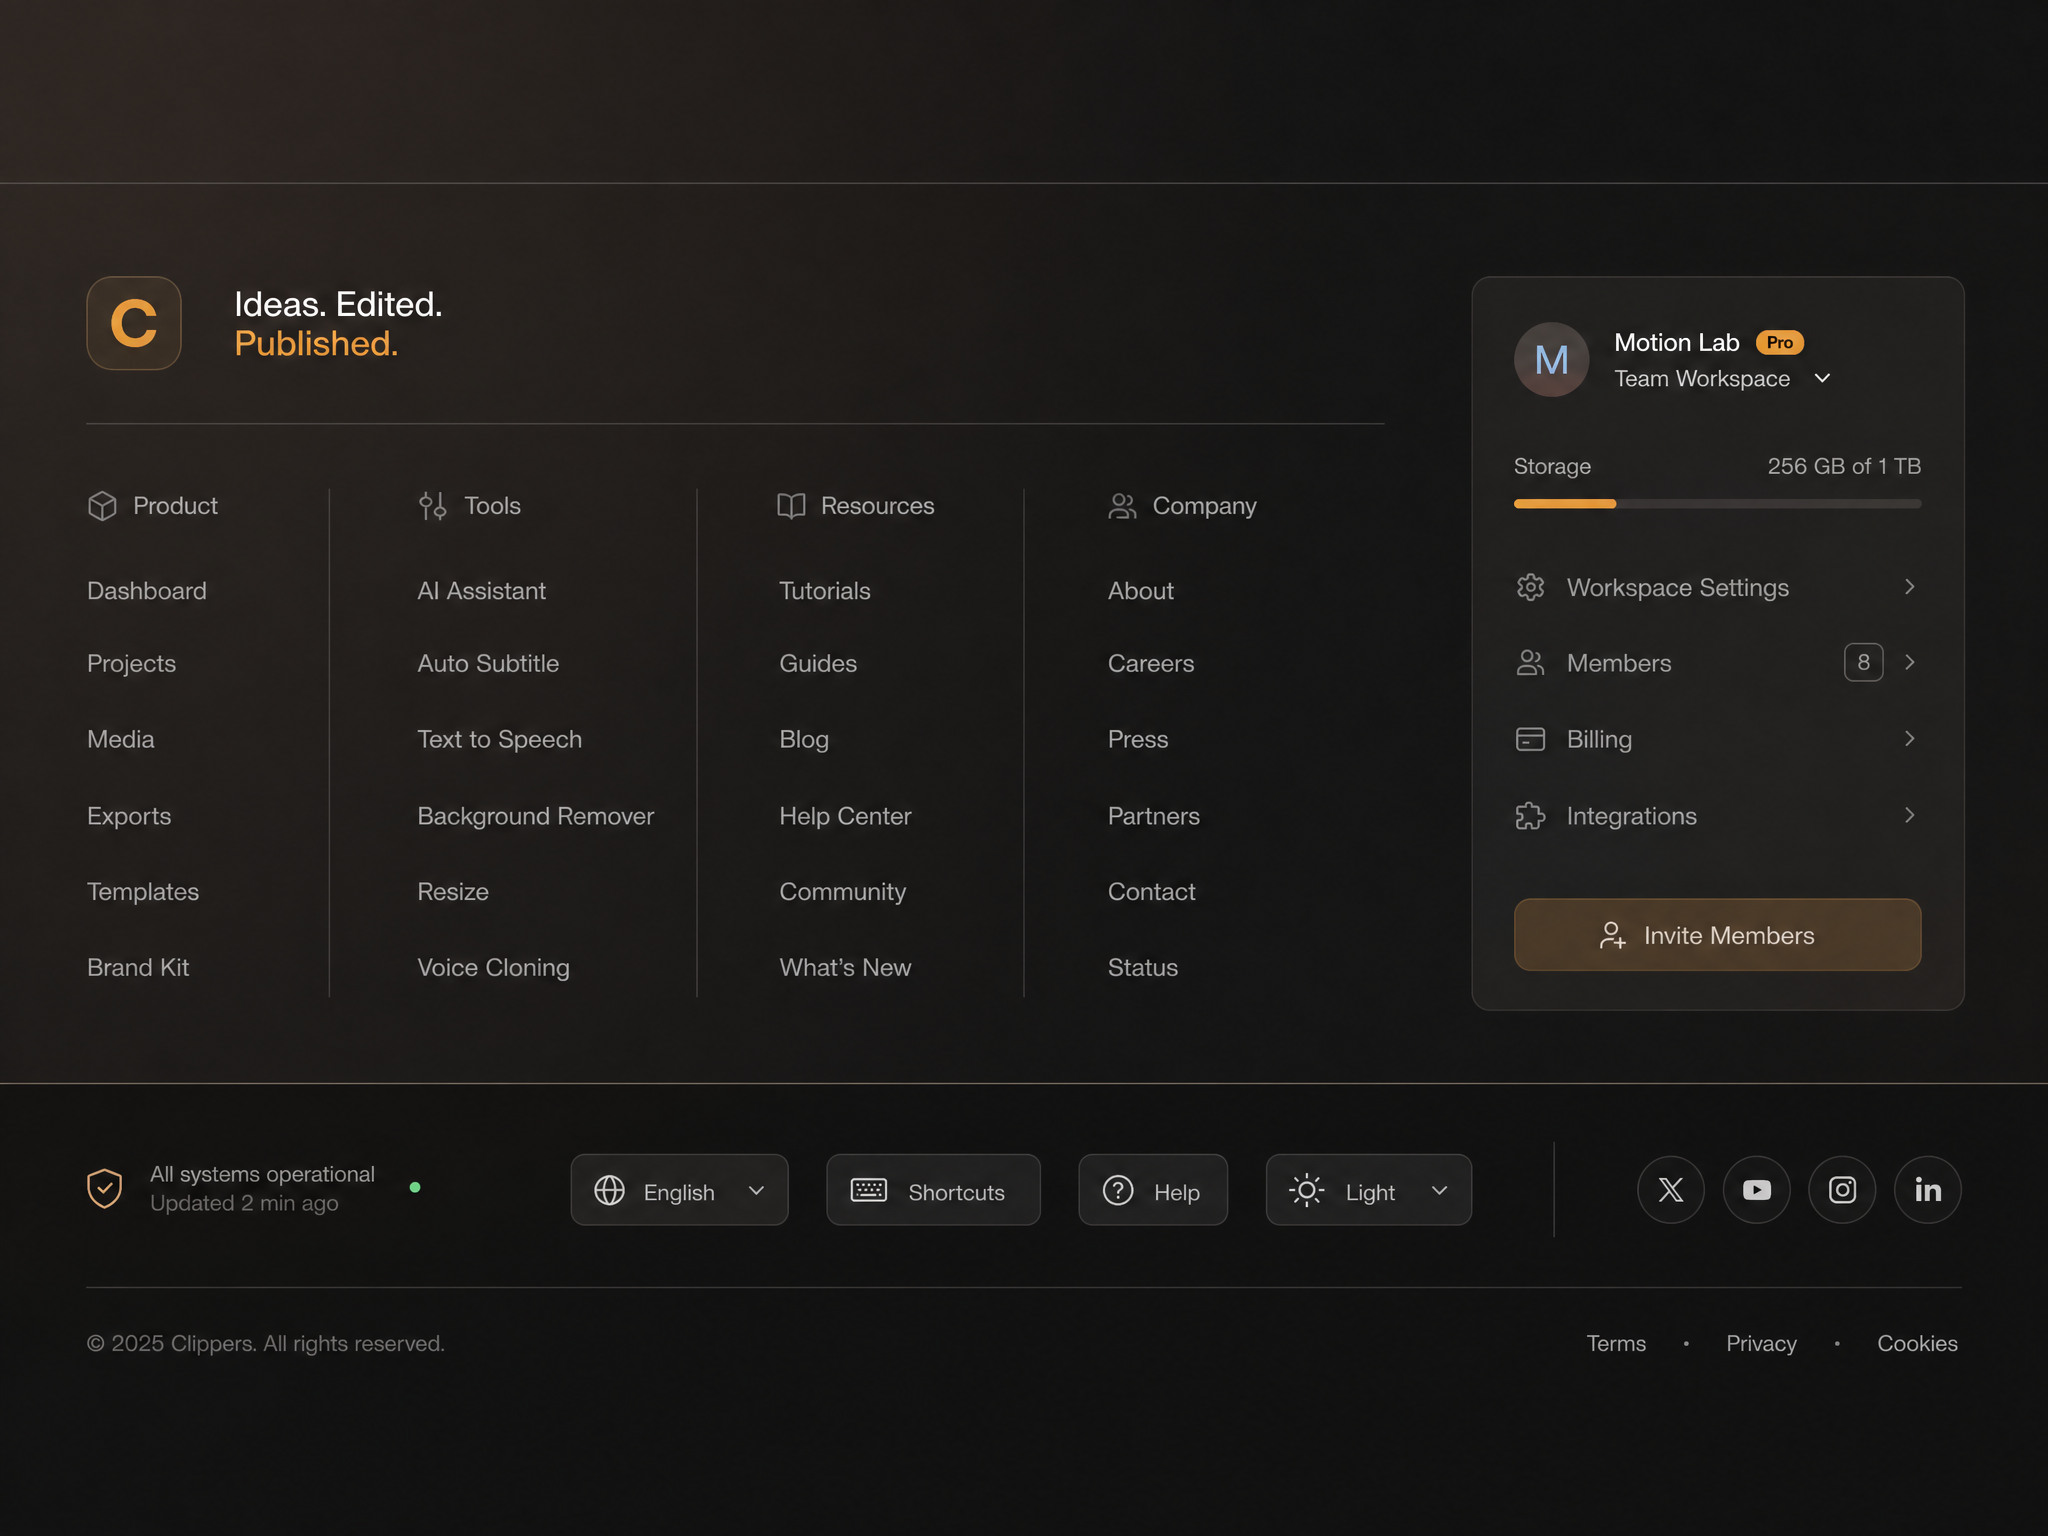The width and height of the screenshot is (2048, 1536).
Task: Open the Background Remover link
Action: [535, 816]
